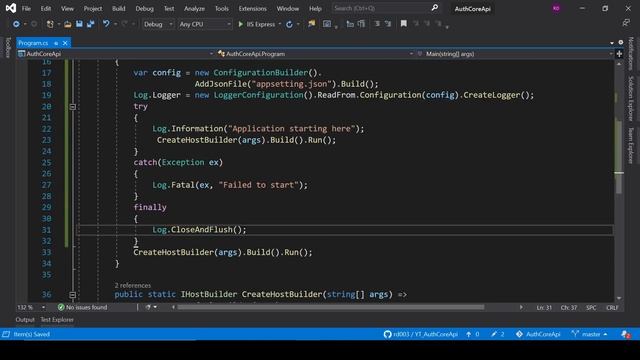Open the tab window settings gear

[621, 42]
